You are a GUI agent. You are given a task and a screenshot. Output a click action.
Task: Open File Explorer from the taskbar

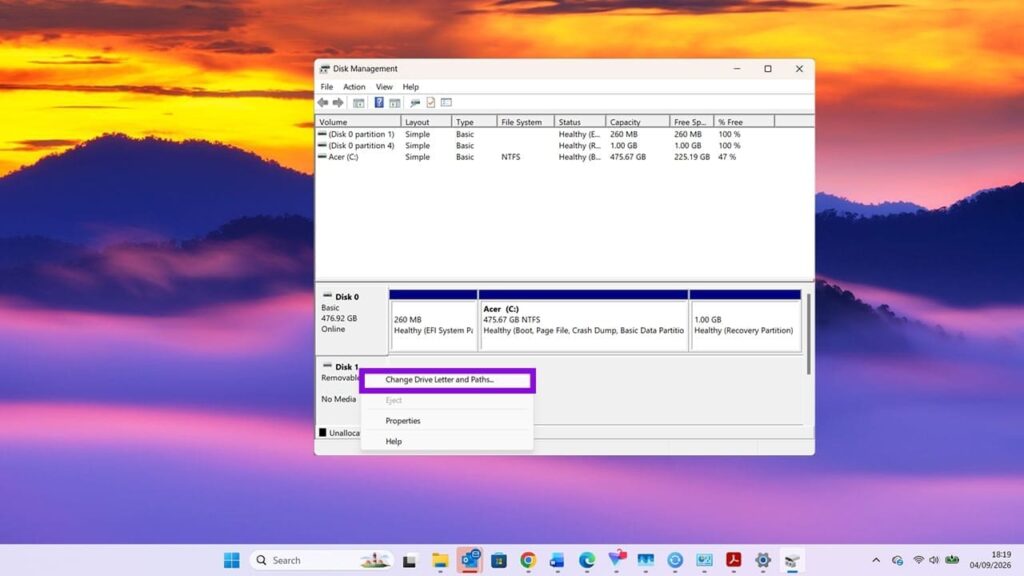click(440, 560)
